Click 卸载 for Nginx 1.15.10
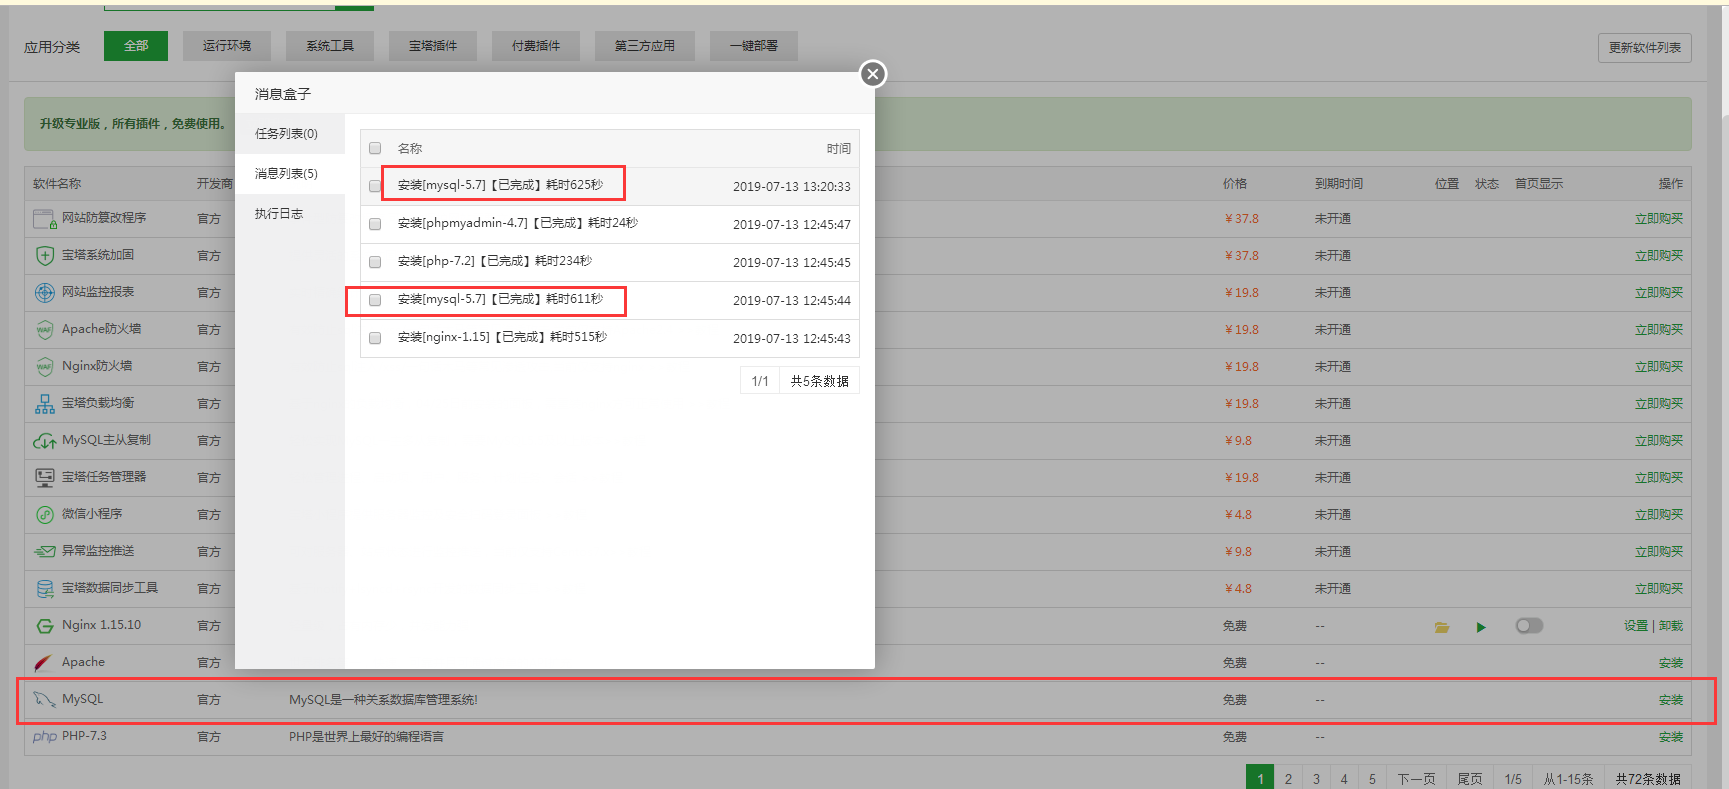Screen dimensions: 1729x789 click(1671, 626)
